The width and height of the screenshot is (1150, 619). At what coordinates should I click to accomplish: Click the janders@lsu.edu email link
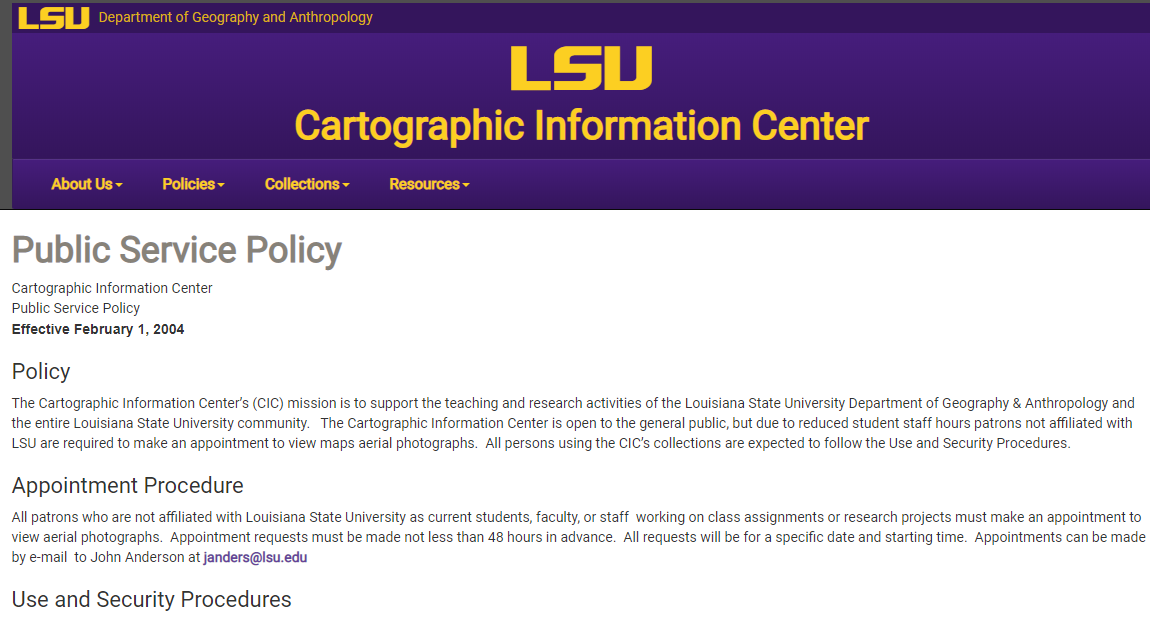click(x=255, y=557)
